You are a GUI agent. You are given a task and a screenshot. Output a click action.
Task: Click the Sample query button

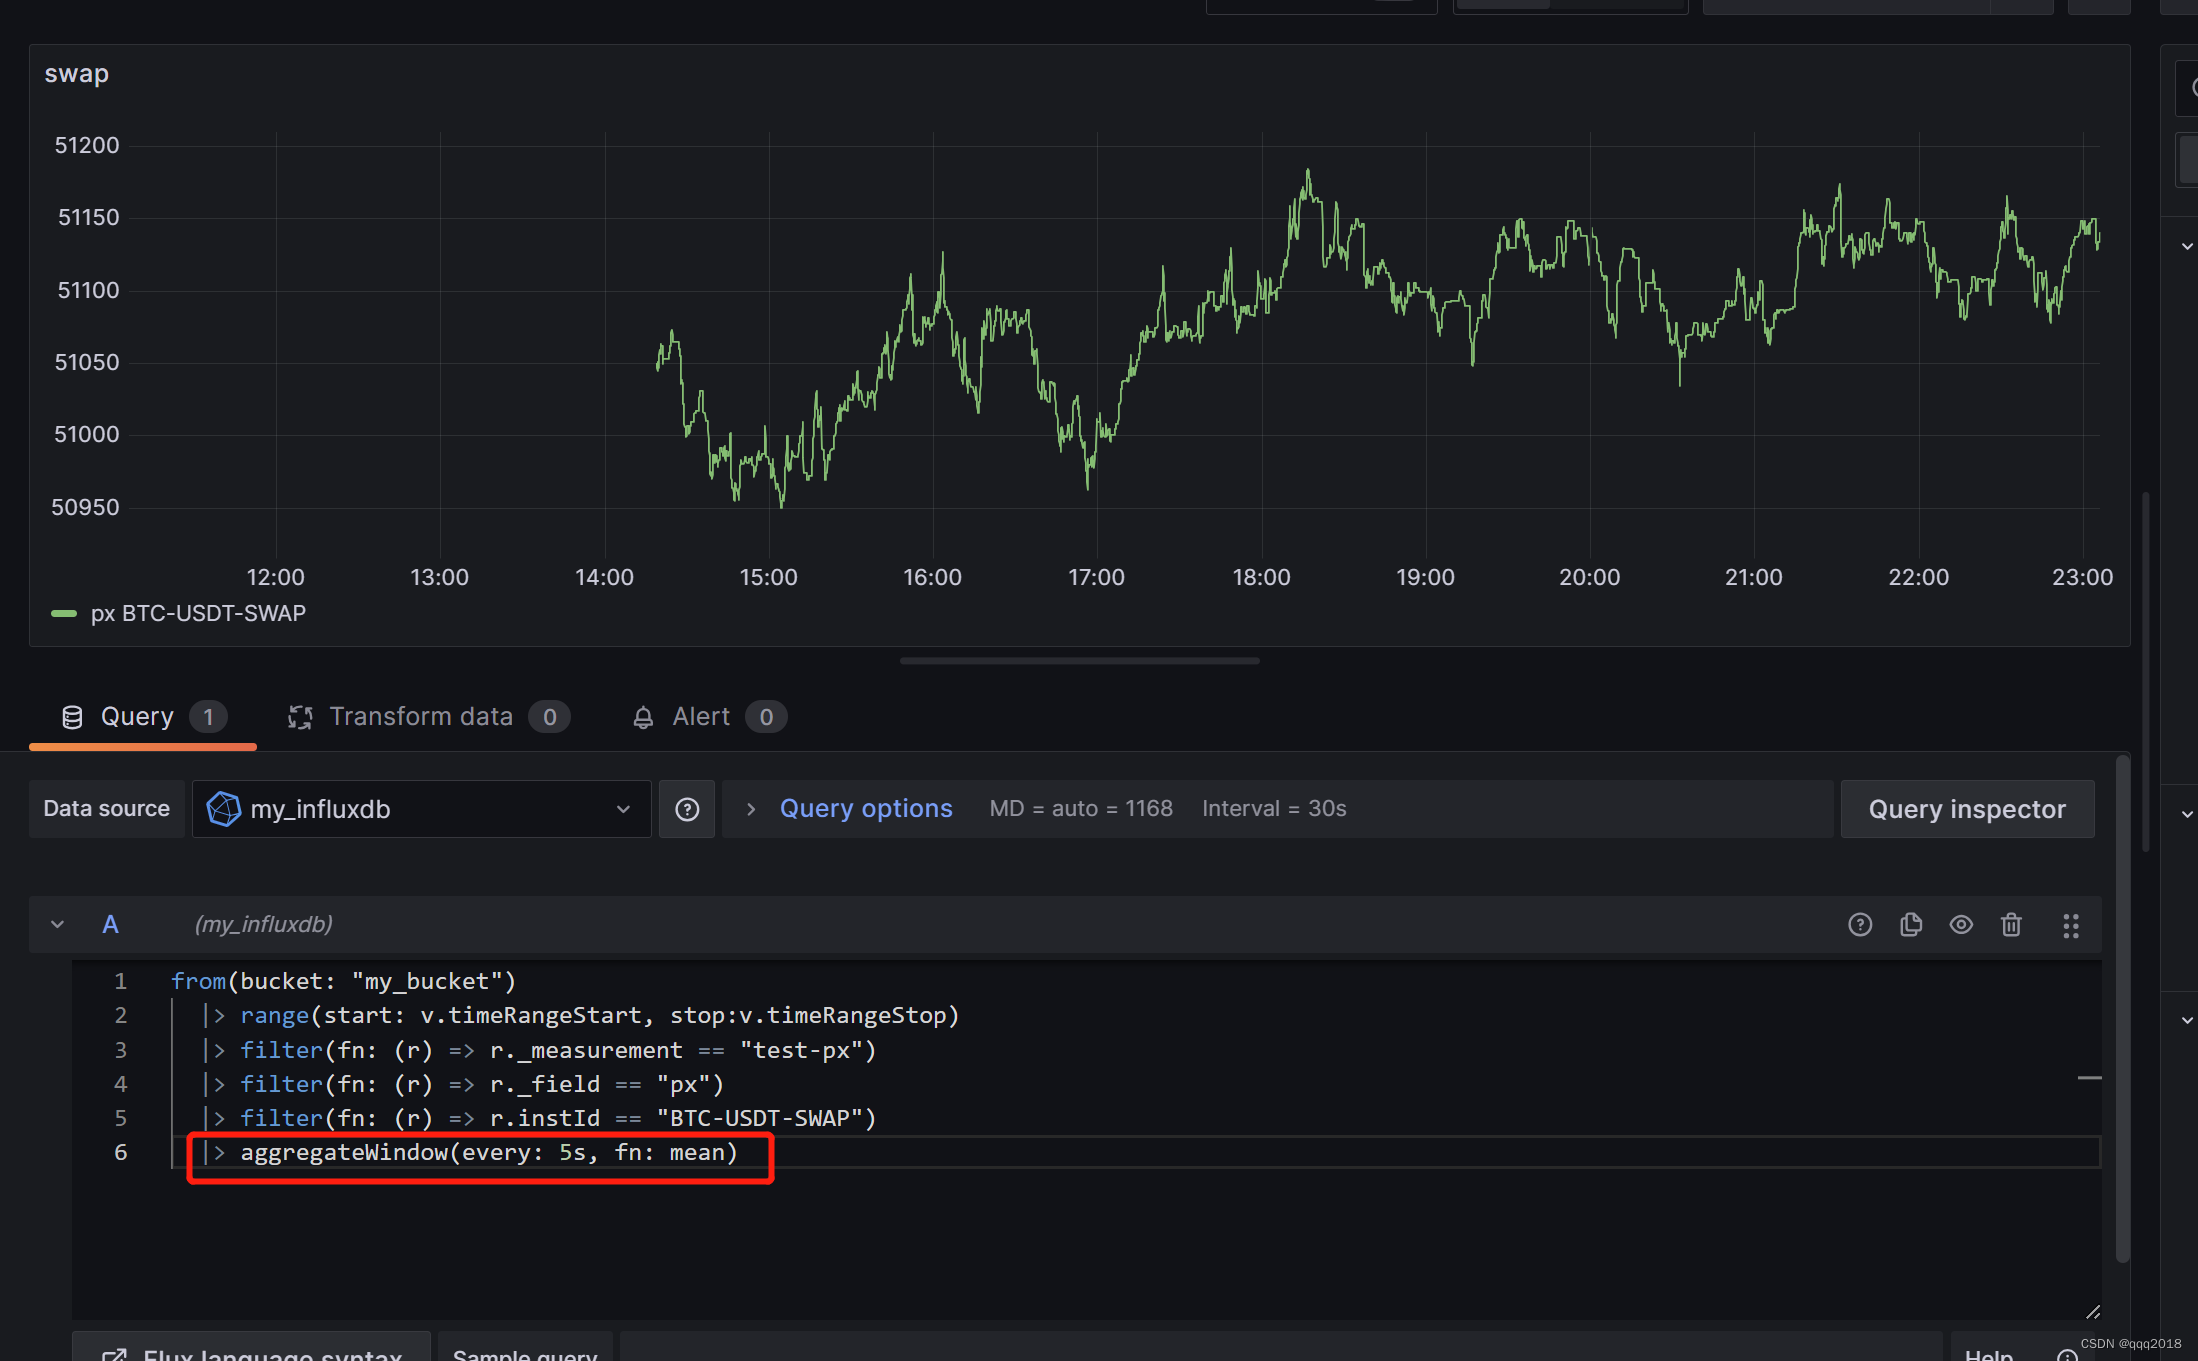525,1346
